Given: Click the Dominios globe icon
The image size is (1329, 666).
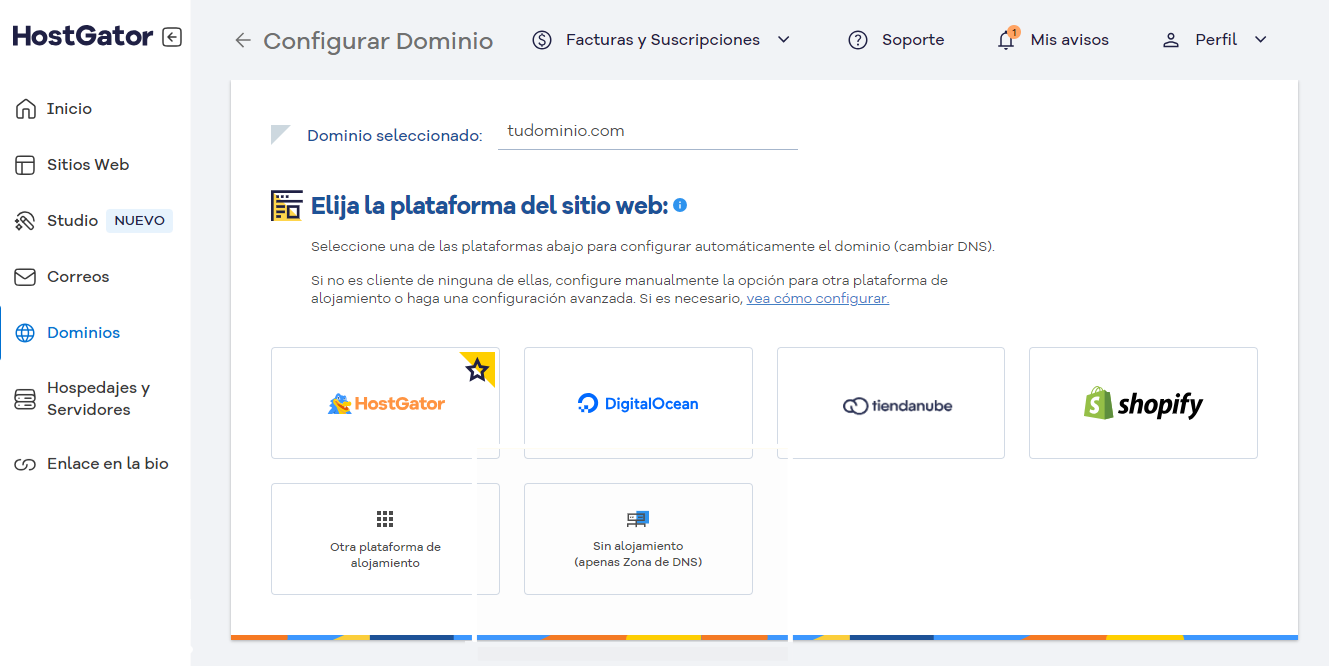Looking at the screenshot, I should 25,333.
